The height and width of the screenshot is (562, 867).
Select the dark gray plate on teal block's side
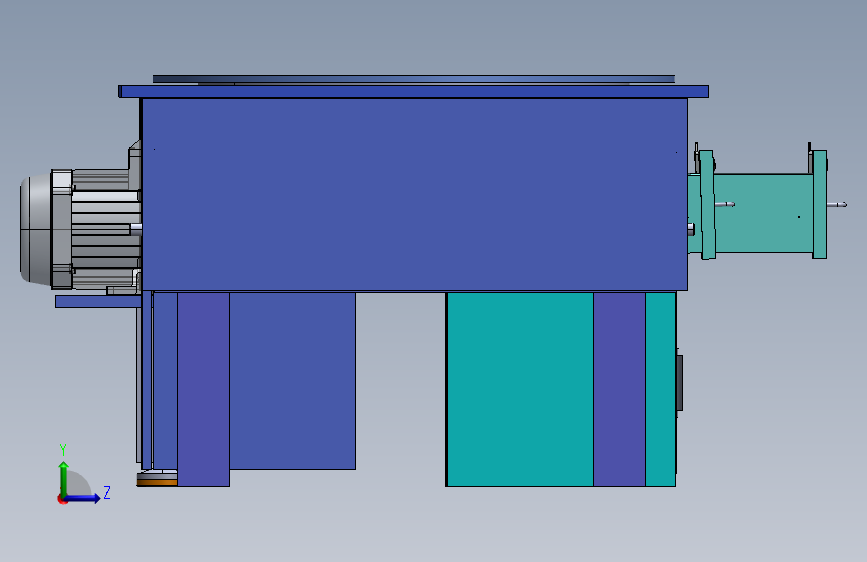[x=680, y=383]
